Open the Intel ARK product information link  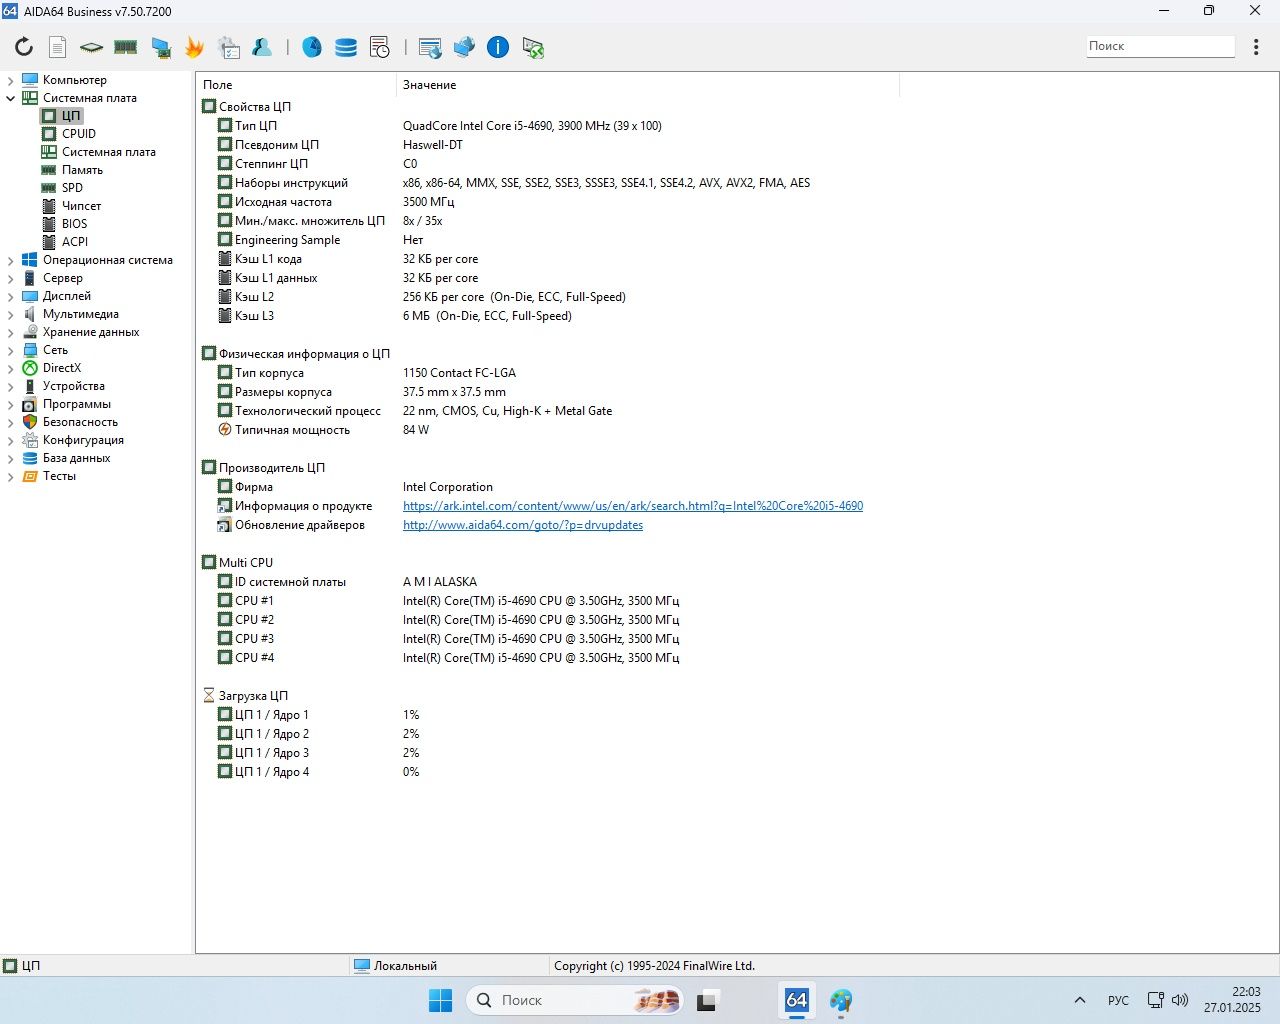[633, 506]
